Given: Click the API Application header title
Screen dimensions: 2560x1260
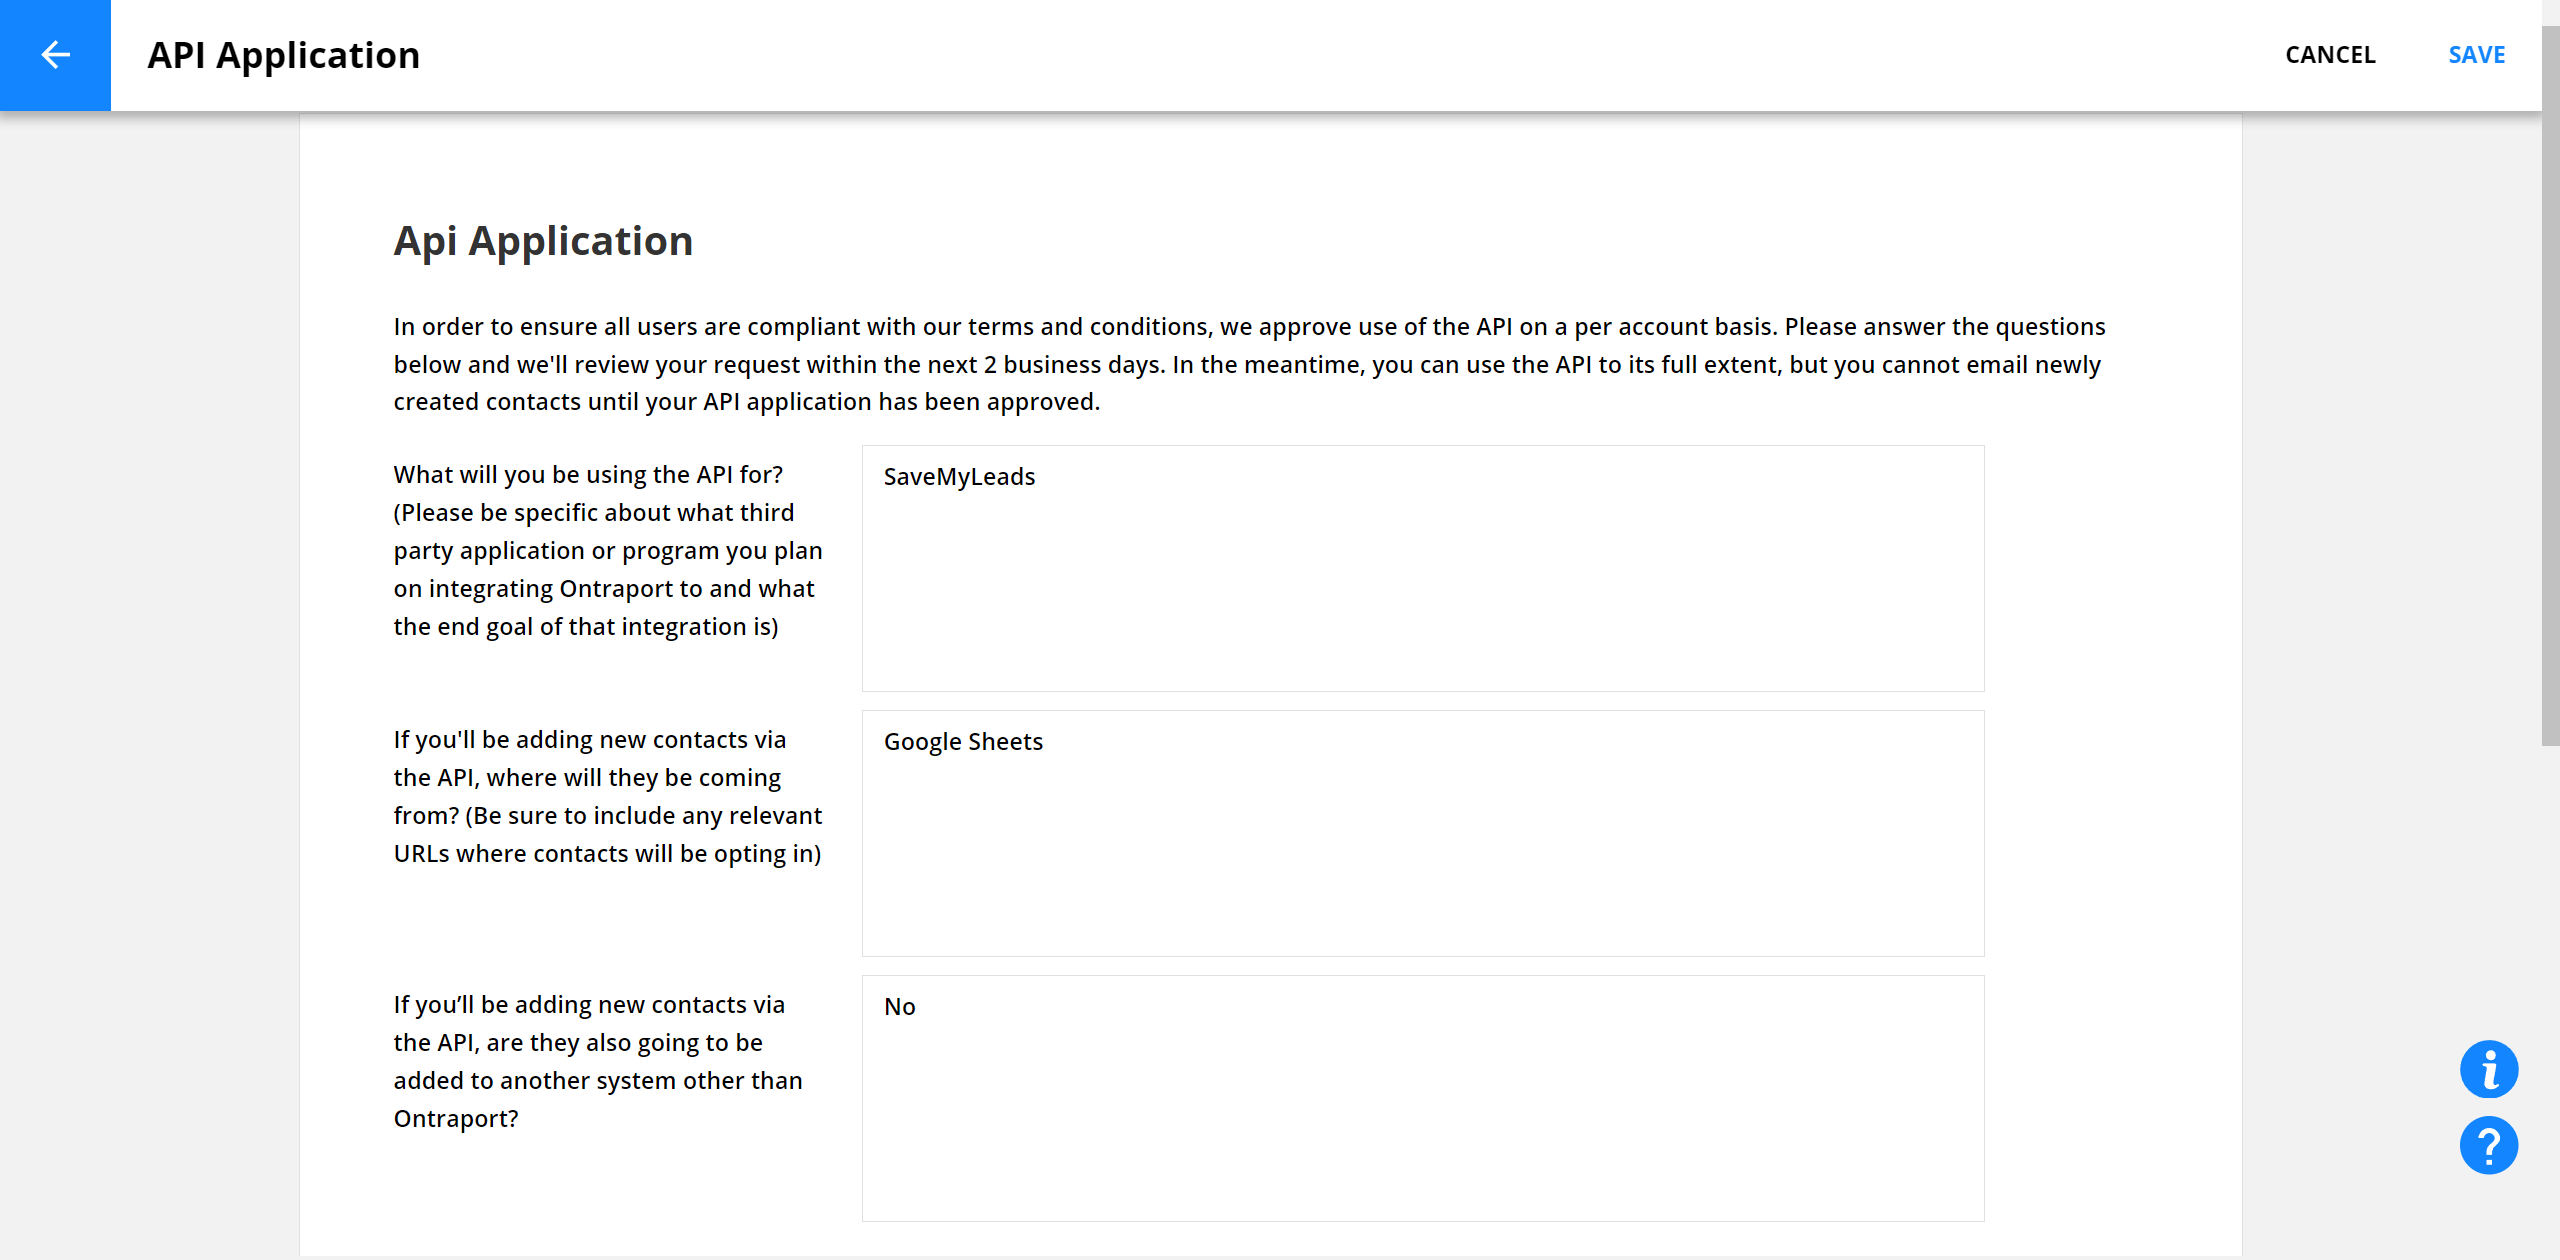Looking at the screenshot, I should tap(284, 55).
